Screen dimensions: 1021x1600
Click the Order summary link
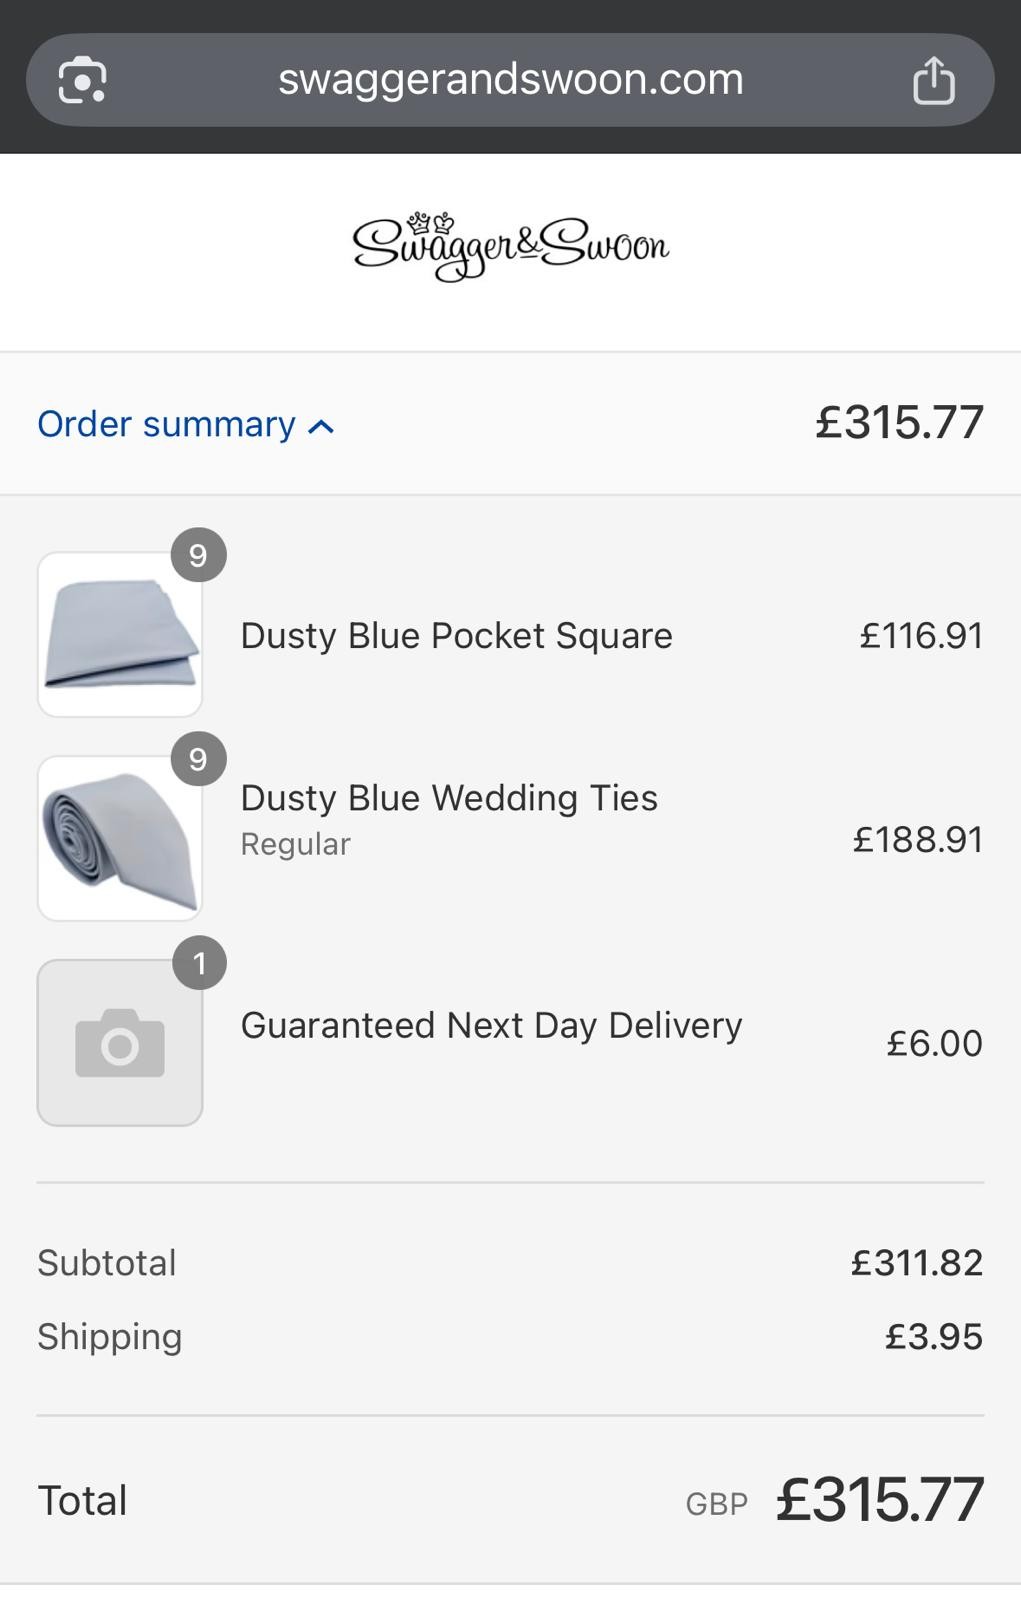coord(166,424)
